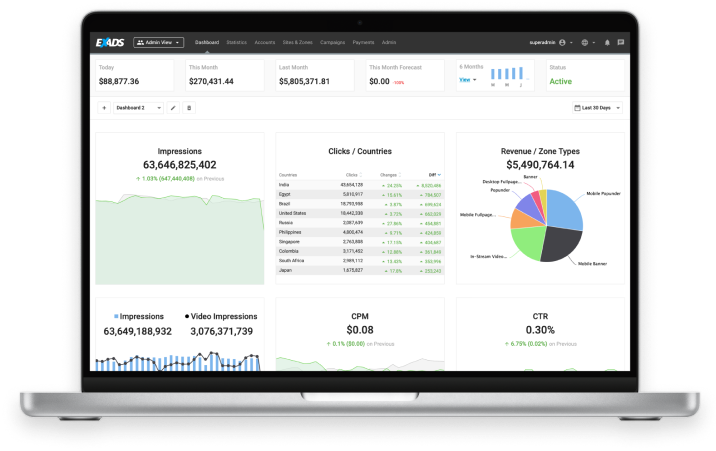The height and width of the screenshot is (451, 716).
Task: Select the Colombia row
Action: 360,251
